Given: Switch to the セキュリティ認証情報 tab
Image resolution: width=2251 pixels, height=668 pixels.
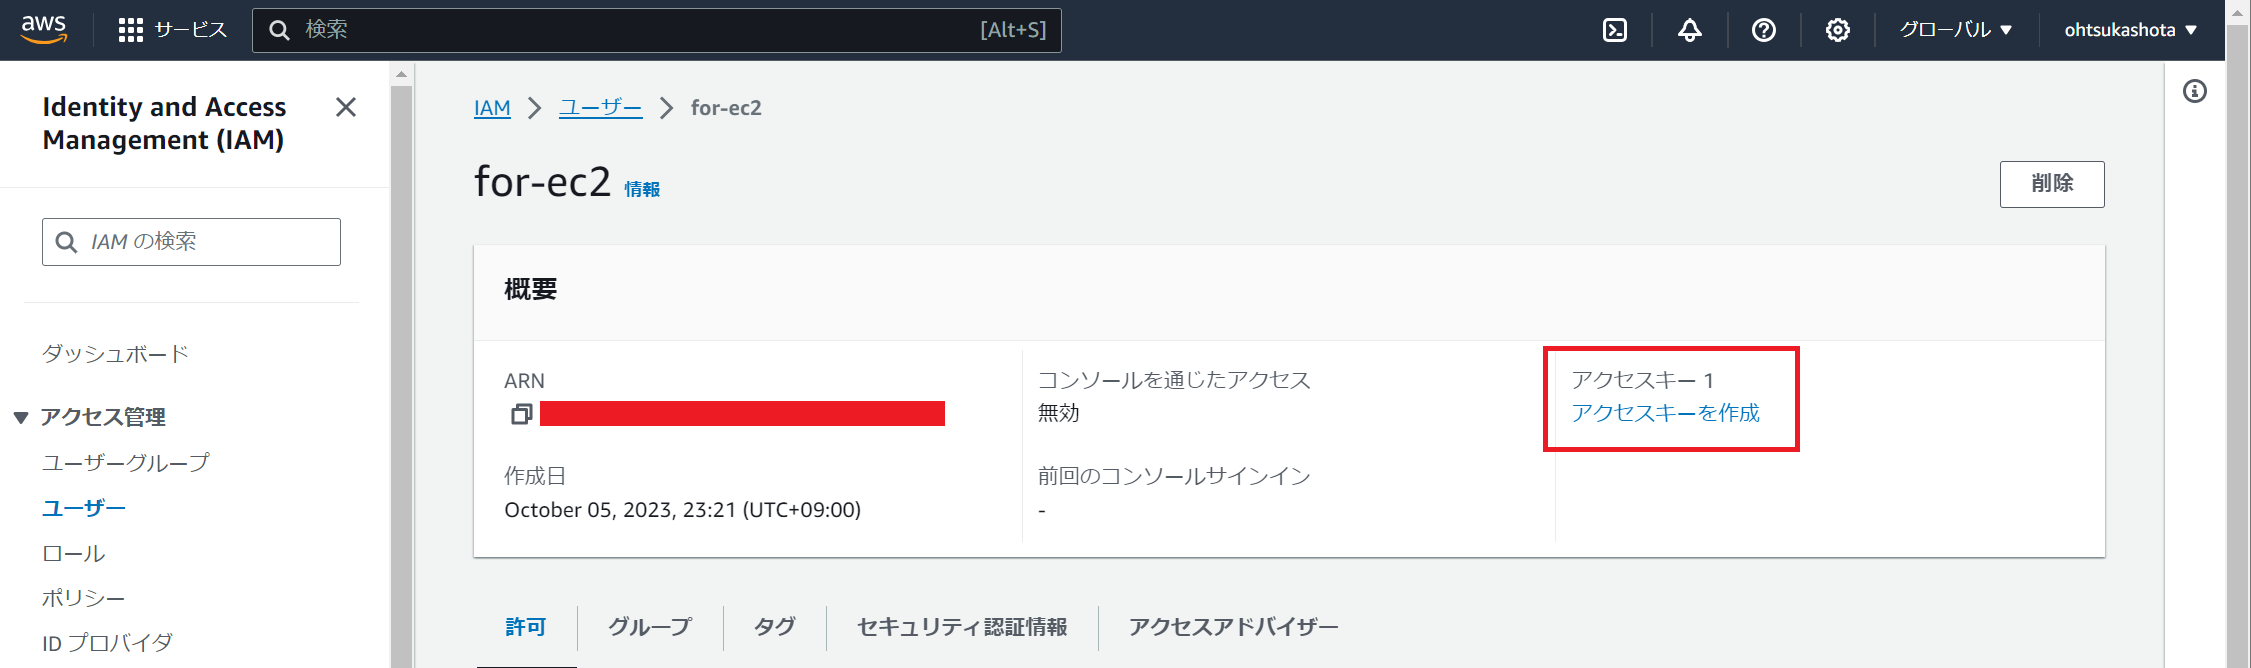Looking at the screenshot, I should click(962, 627).
